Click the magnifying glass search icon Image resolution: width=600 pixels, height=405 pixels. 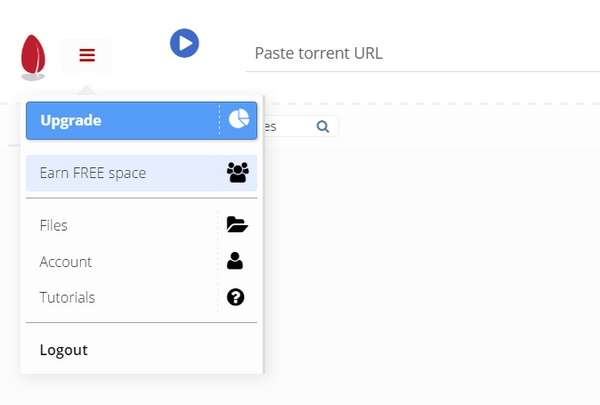[323, 126]
